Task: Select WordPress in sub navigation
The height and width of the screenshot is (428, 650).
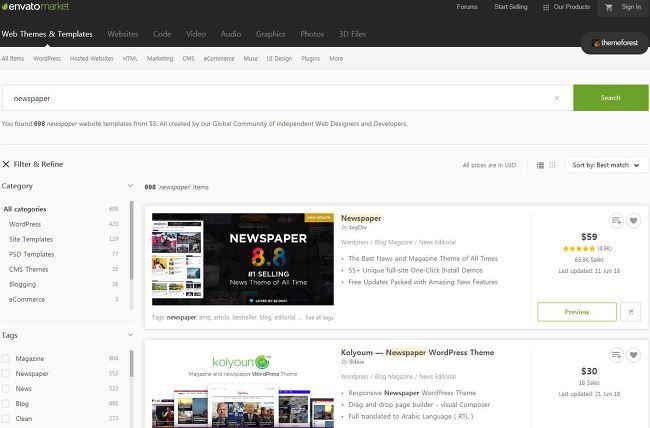Action: click(47, 58)
